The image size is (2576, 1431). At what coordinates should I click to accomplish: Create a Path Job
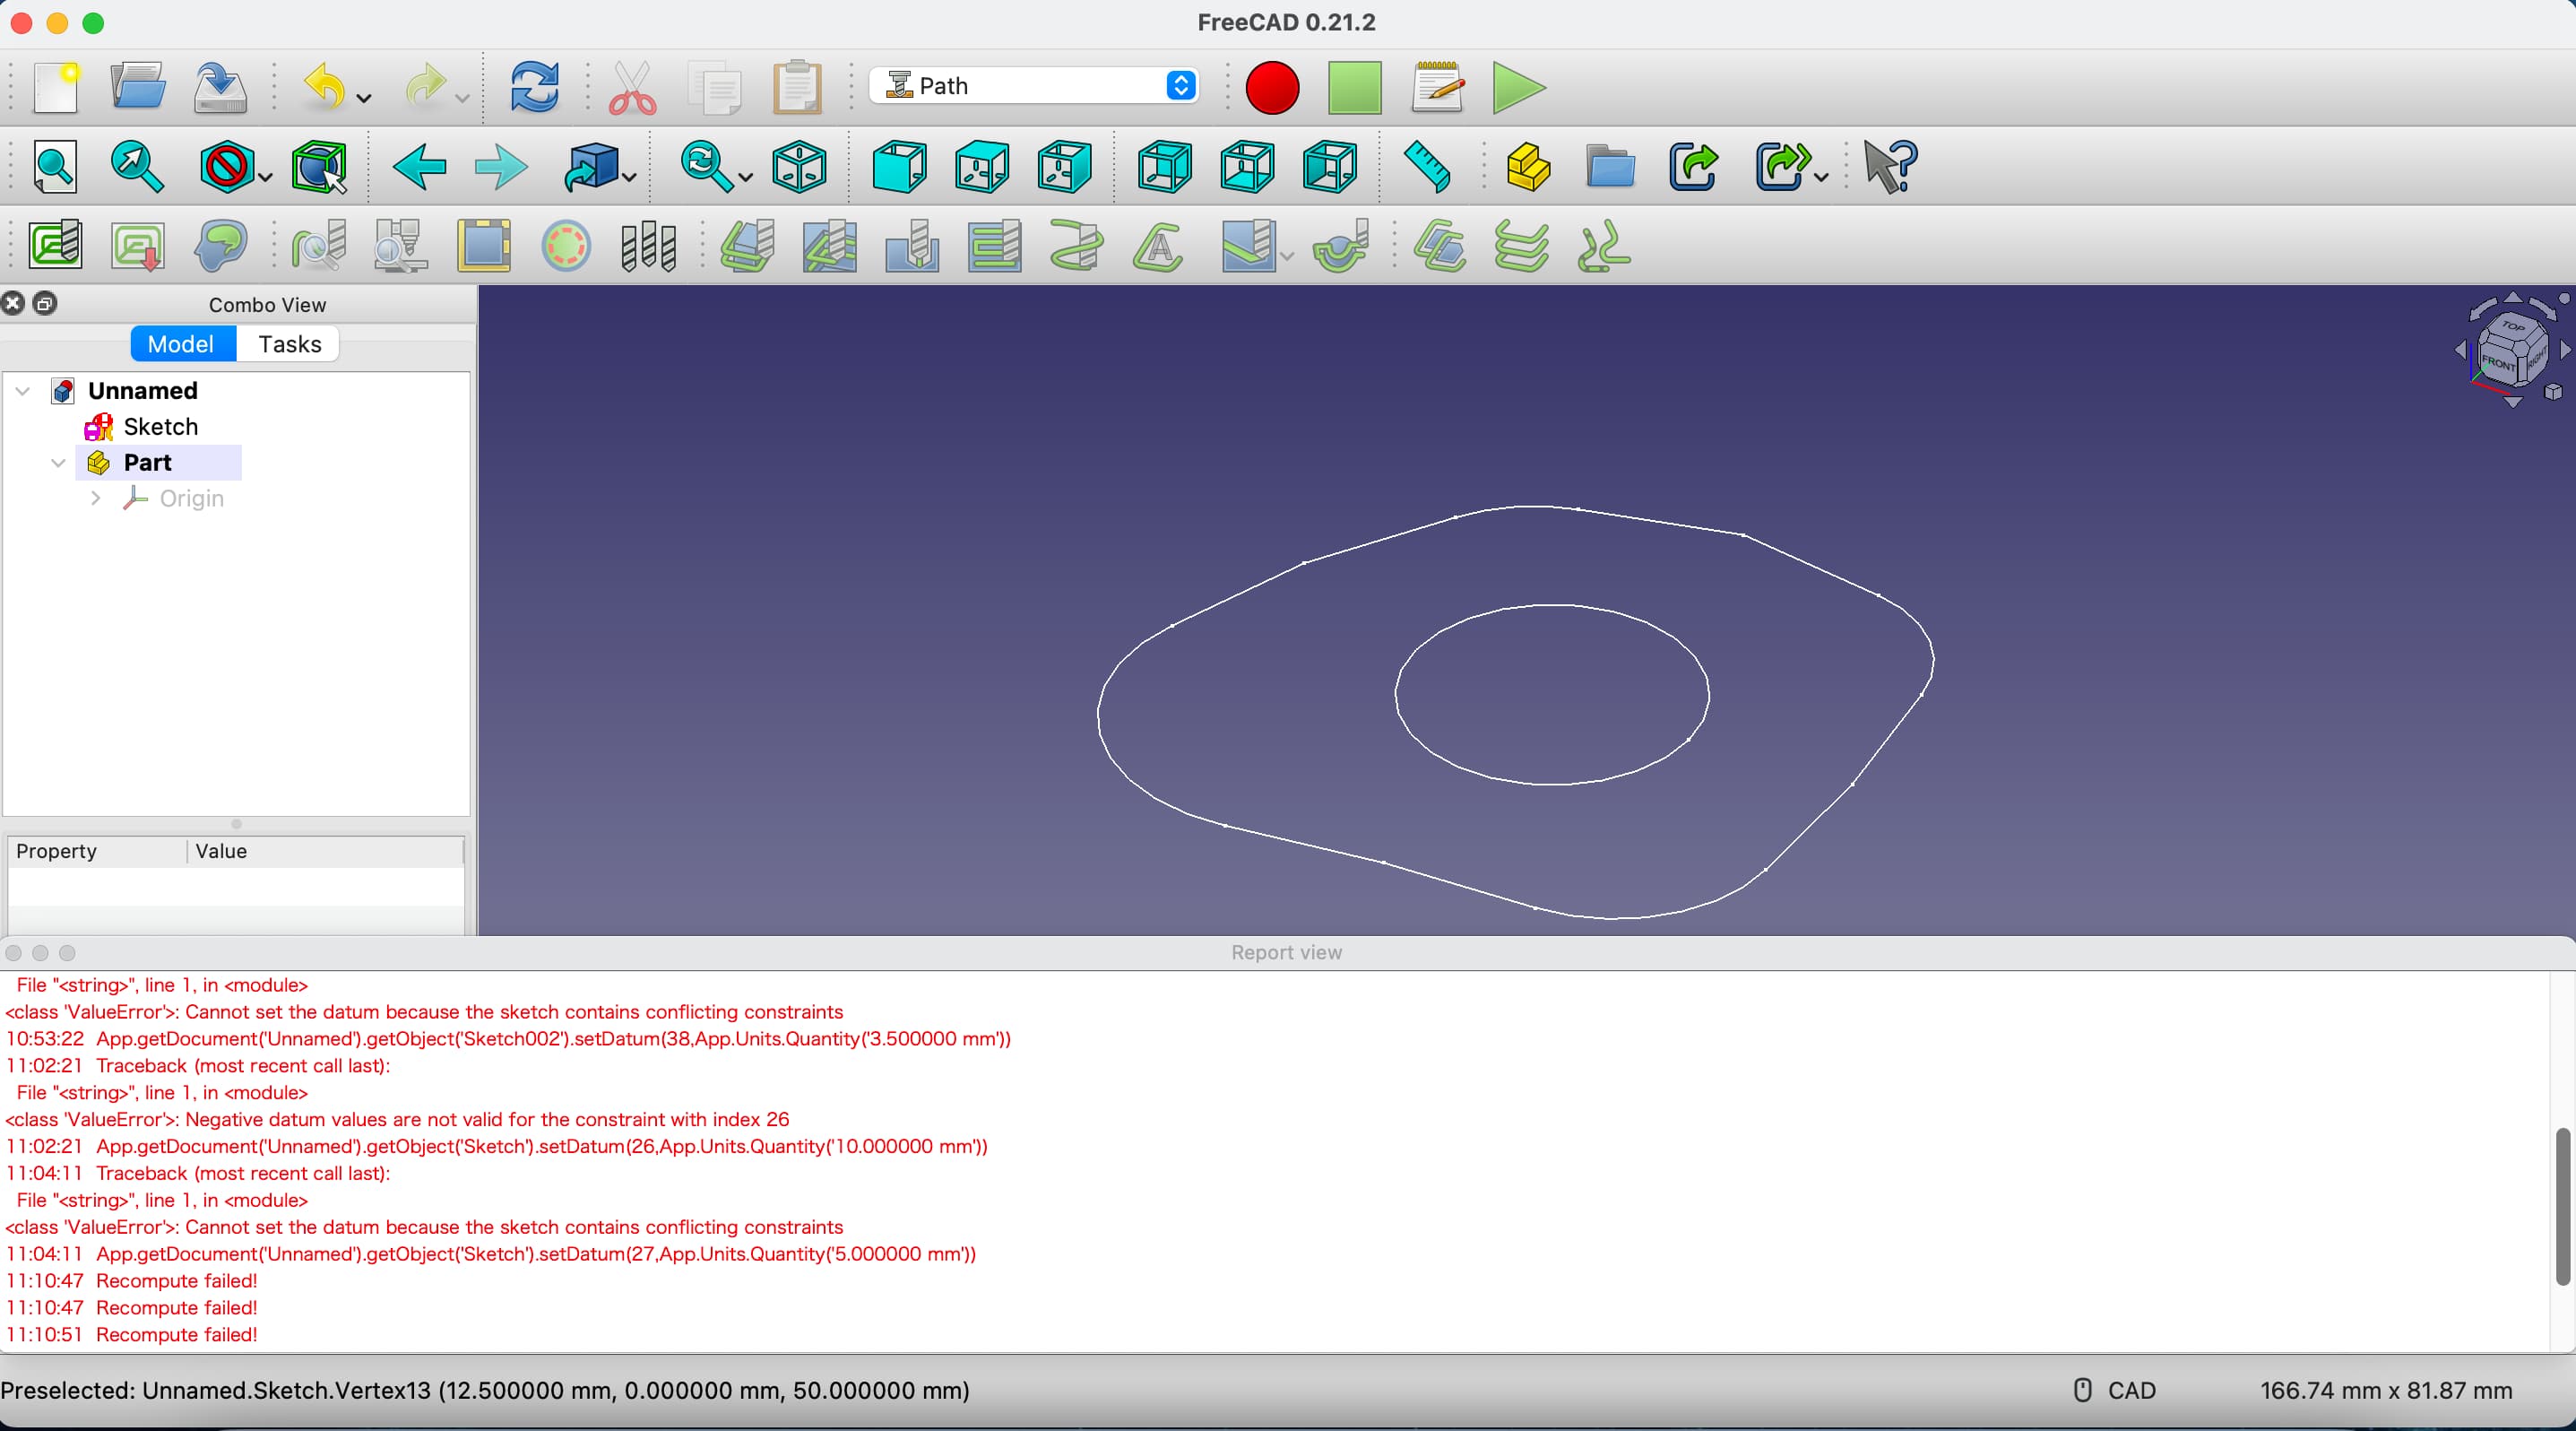point(56,246)
